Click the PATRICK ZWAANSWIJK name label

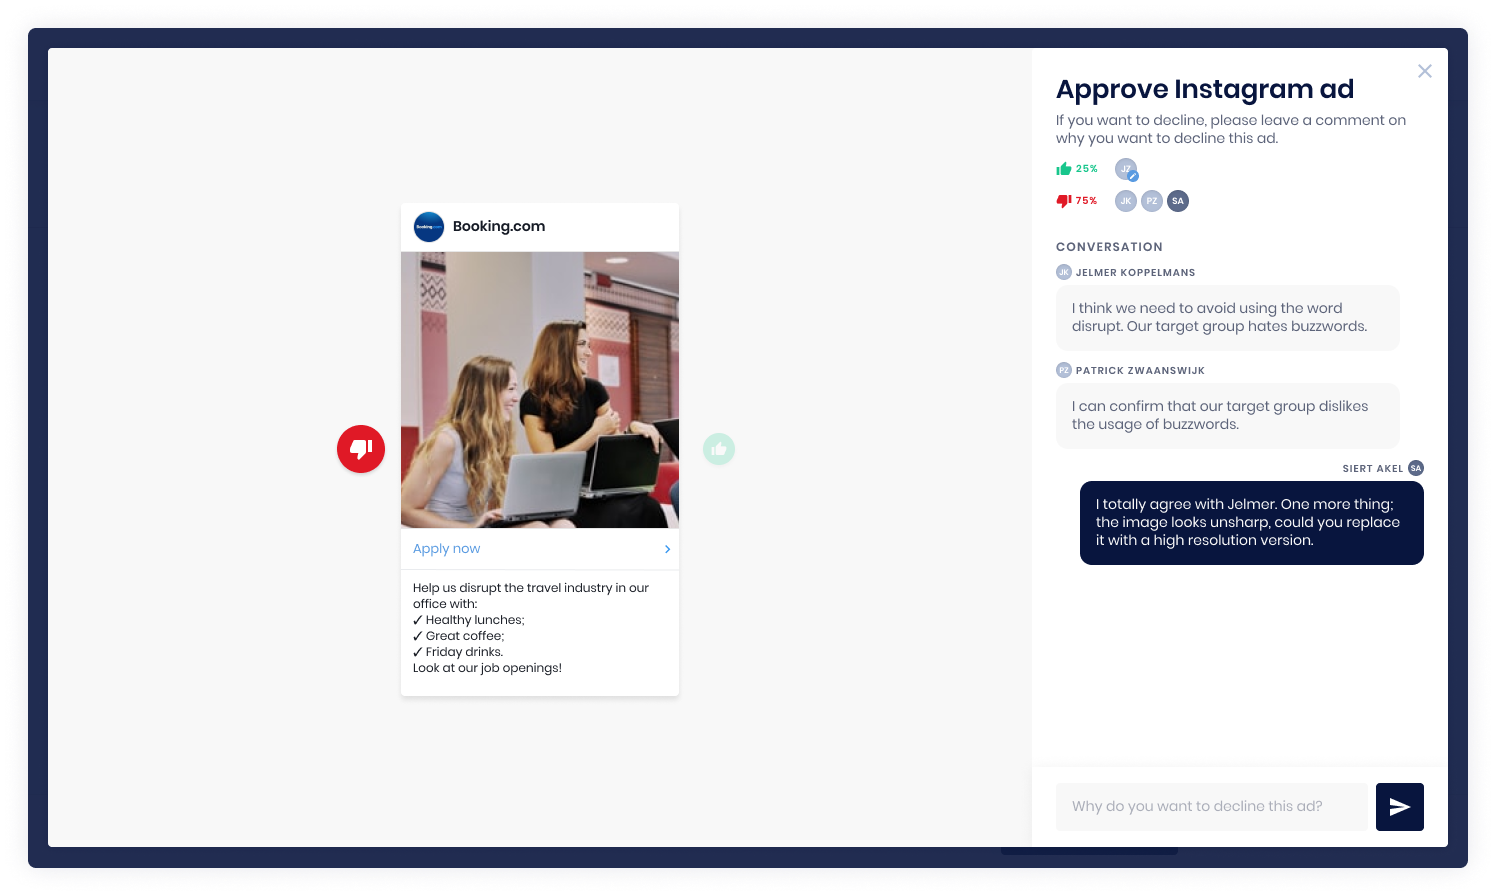(1140, 370)
